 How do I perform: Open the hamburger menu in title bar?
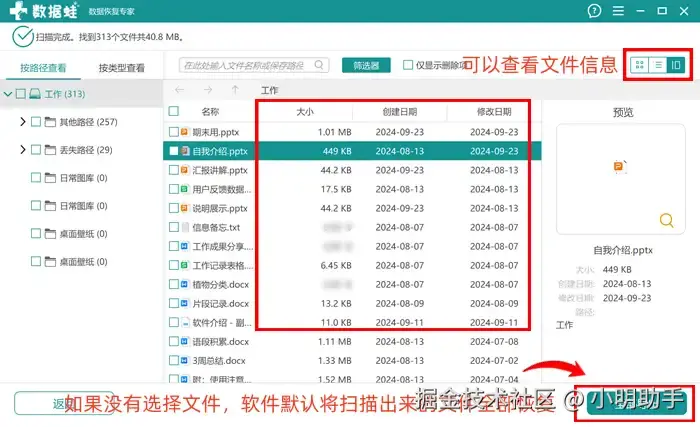click(618, 11)
